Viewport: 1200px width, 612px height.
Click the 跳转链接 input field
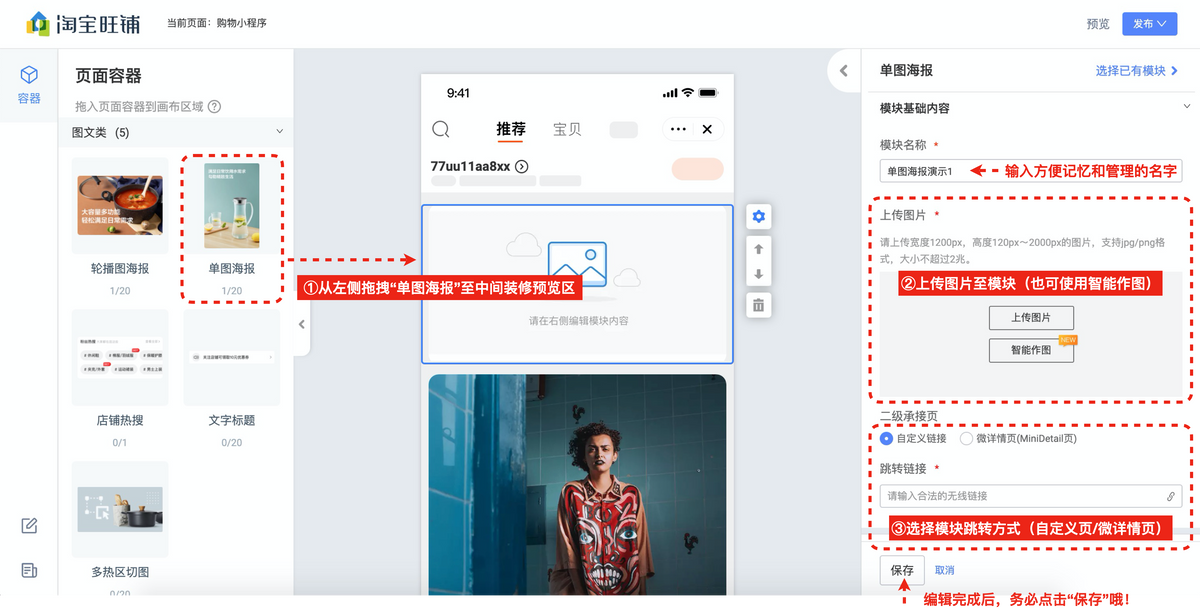(x=1031, y=496)
